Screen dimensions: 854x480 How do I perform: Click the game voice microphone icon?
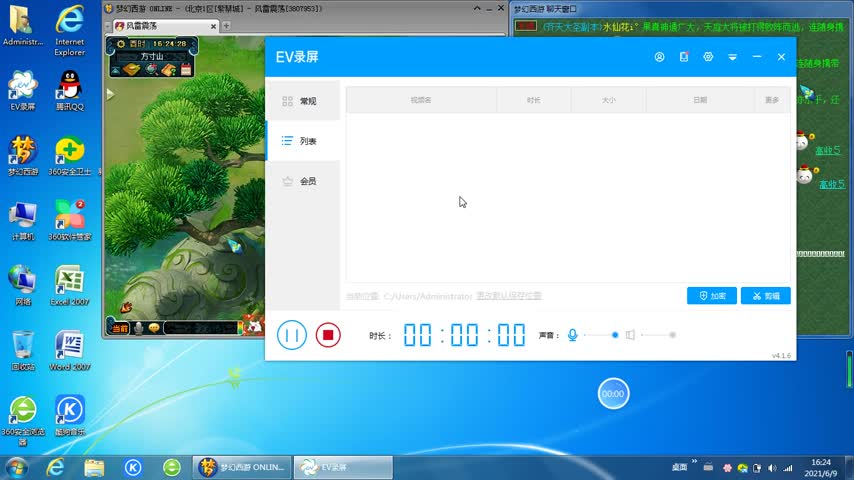tap(139, 328)
